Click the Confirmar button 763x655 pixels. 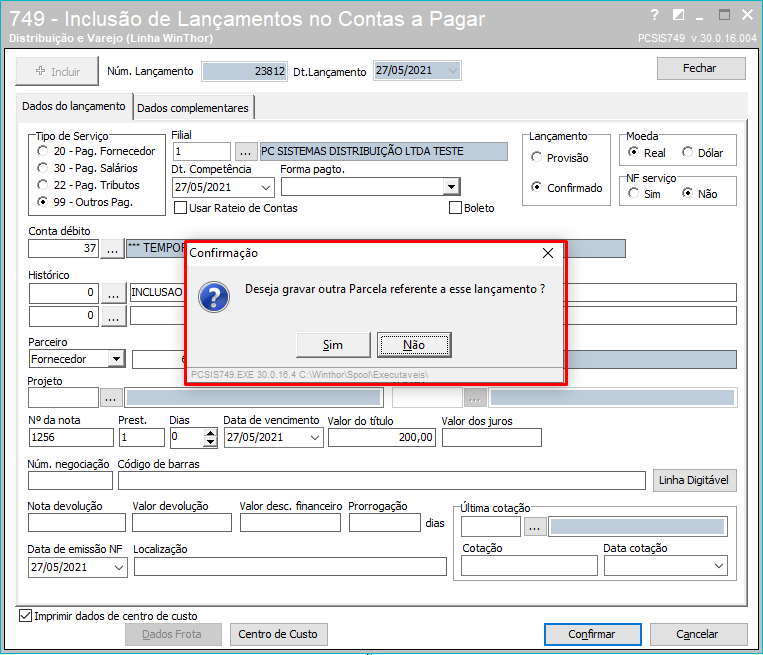click(x=592, y=635)
